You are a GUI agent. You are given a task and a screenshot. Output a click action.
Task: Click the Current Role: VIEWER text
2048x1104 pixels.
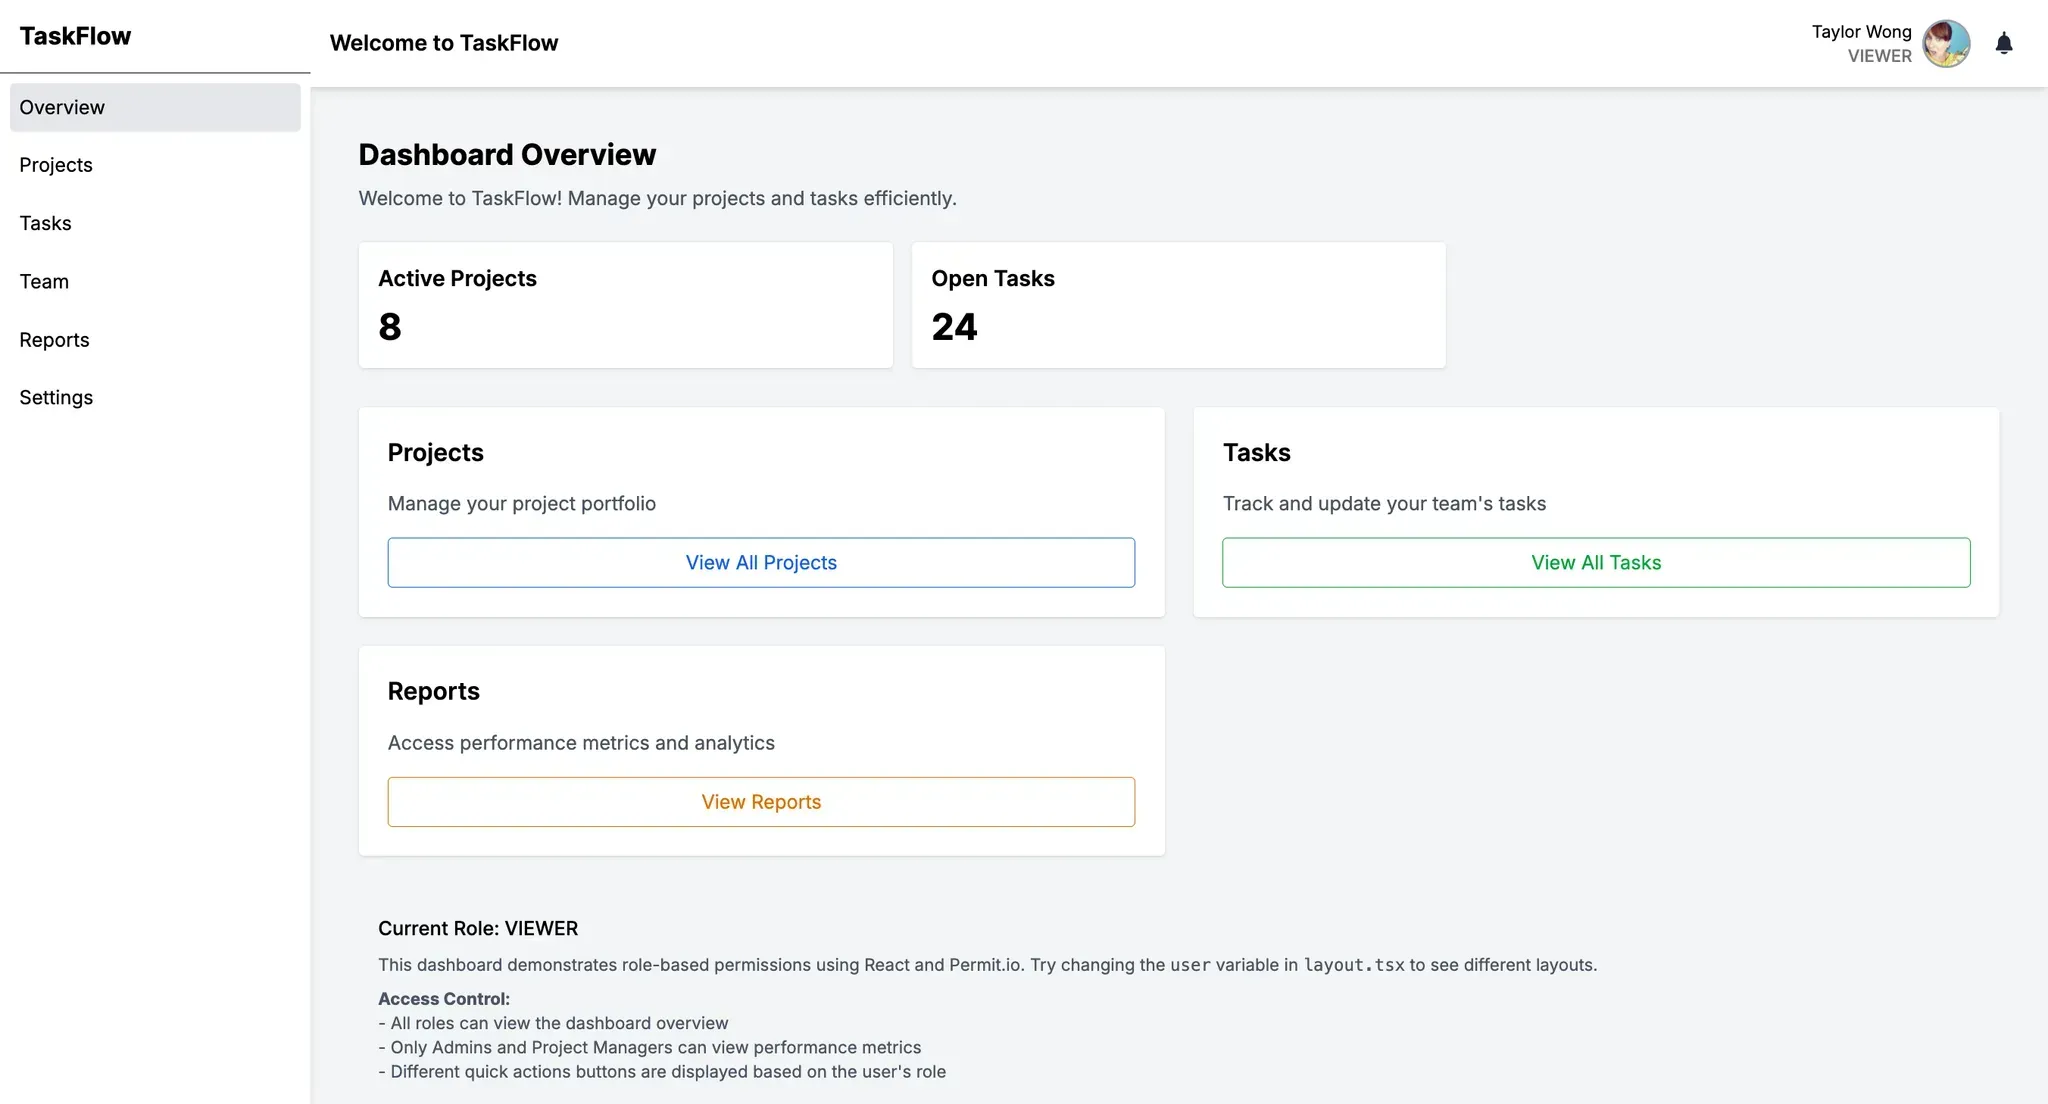pyautogui.click(x=478, y=928)
